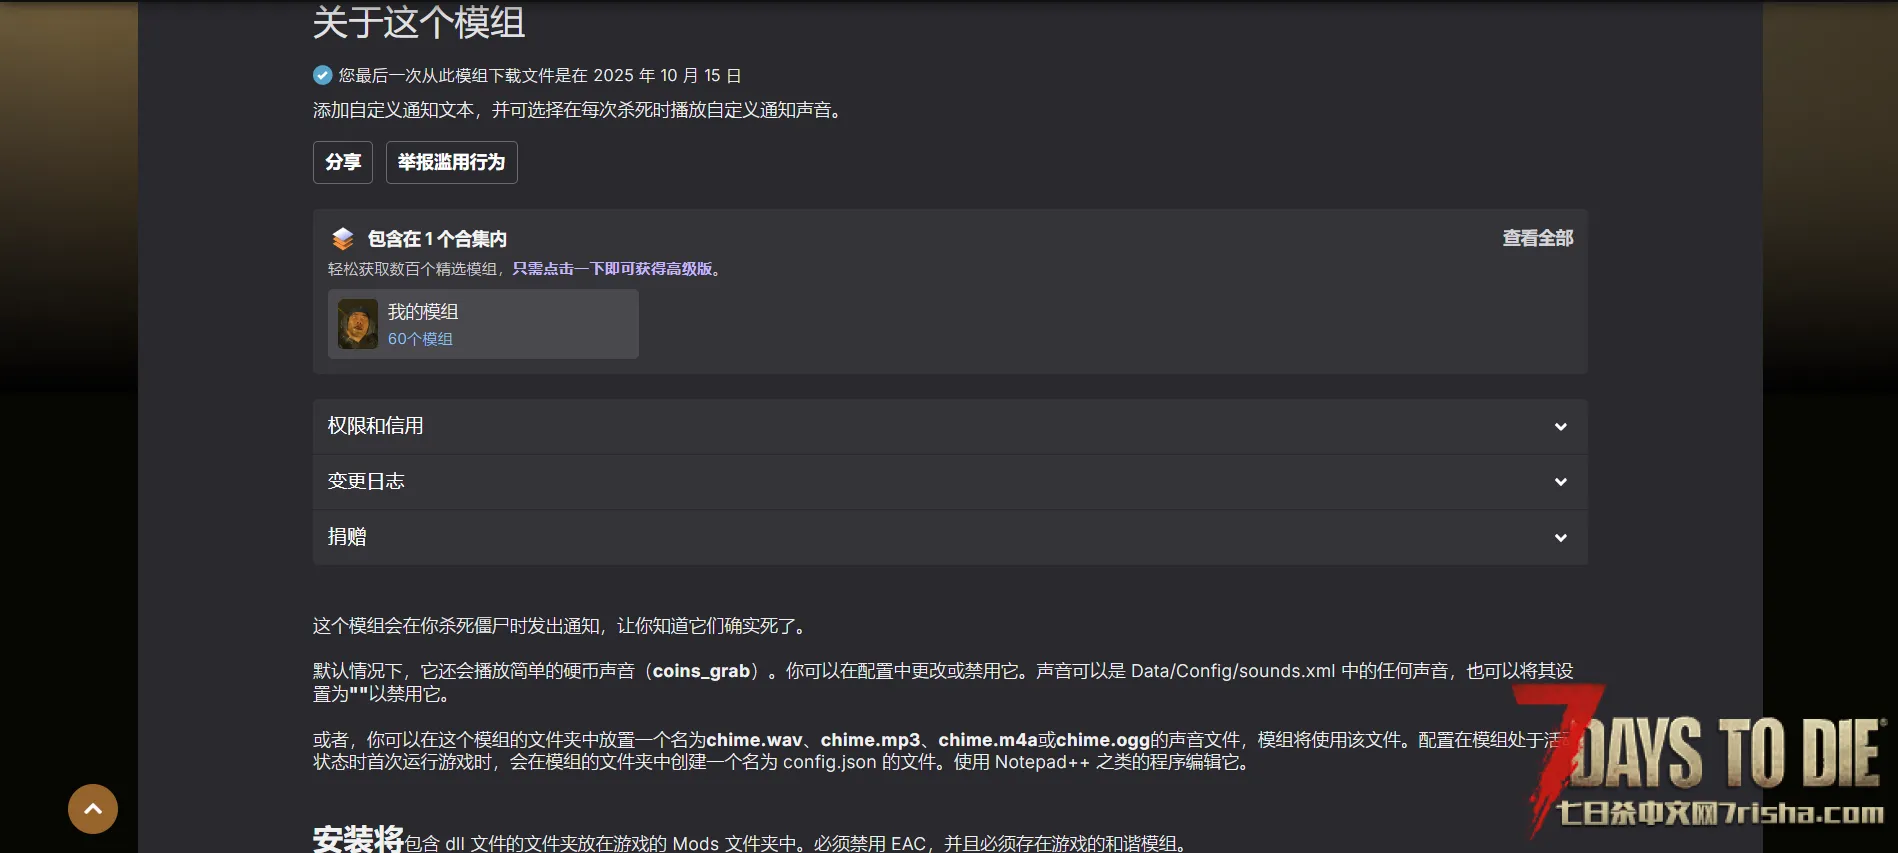
Task: Open the 60个模组 link
Action: pyautogui.click(x=420, y=339)
